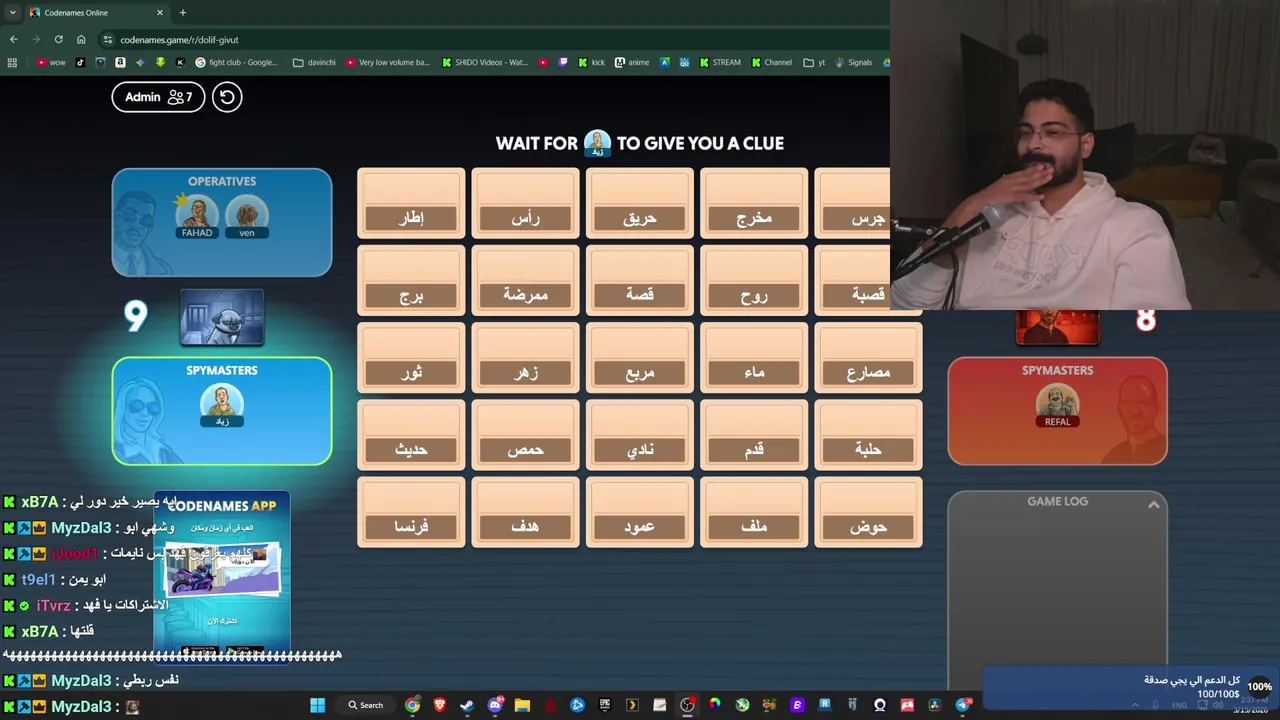
Task: Open the Windows Start menu
Action: [317, 705]
